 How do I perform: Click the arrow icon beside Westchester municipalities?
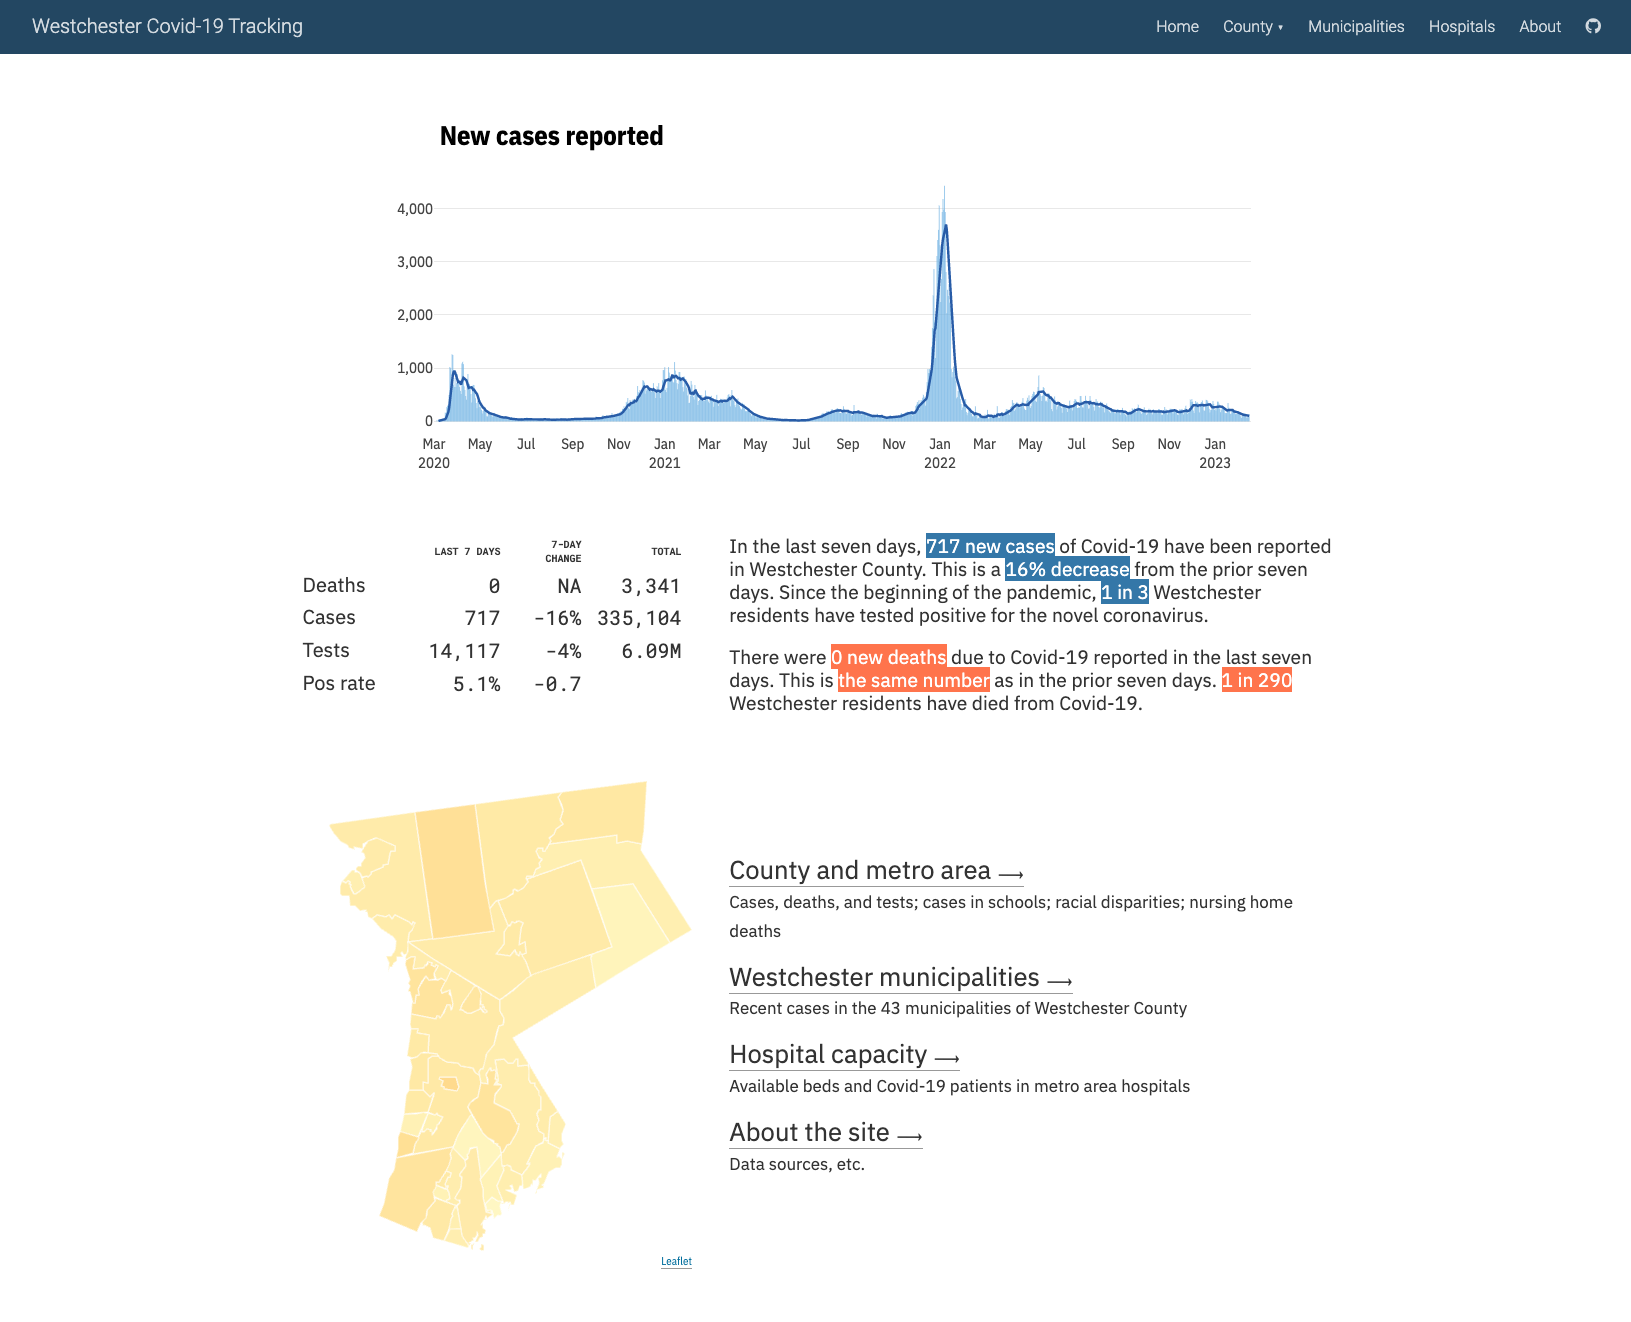point(1060,978)
